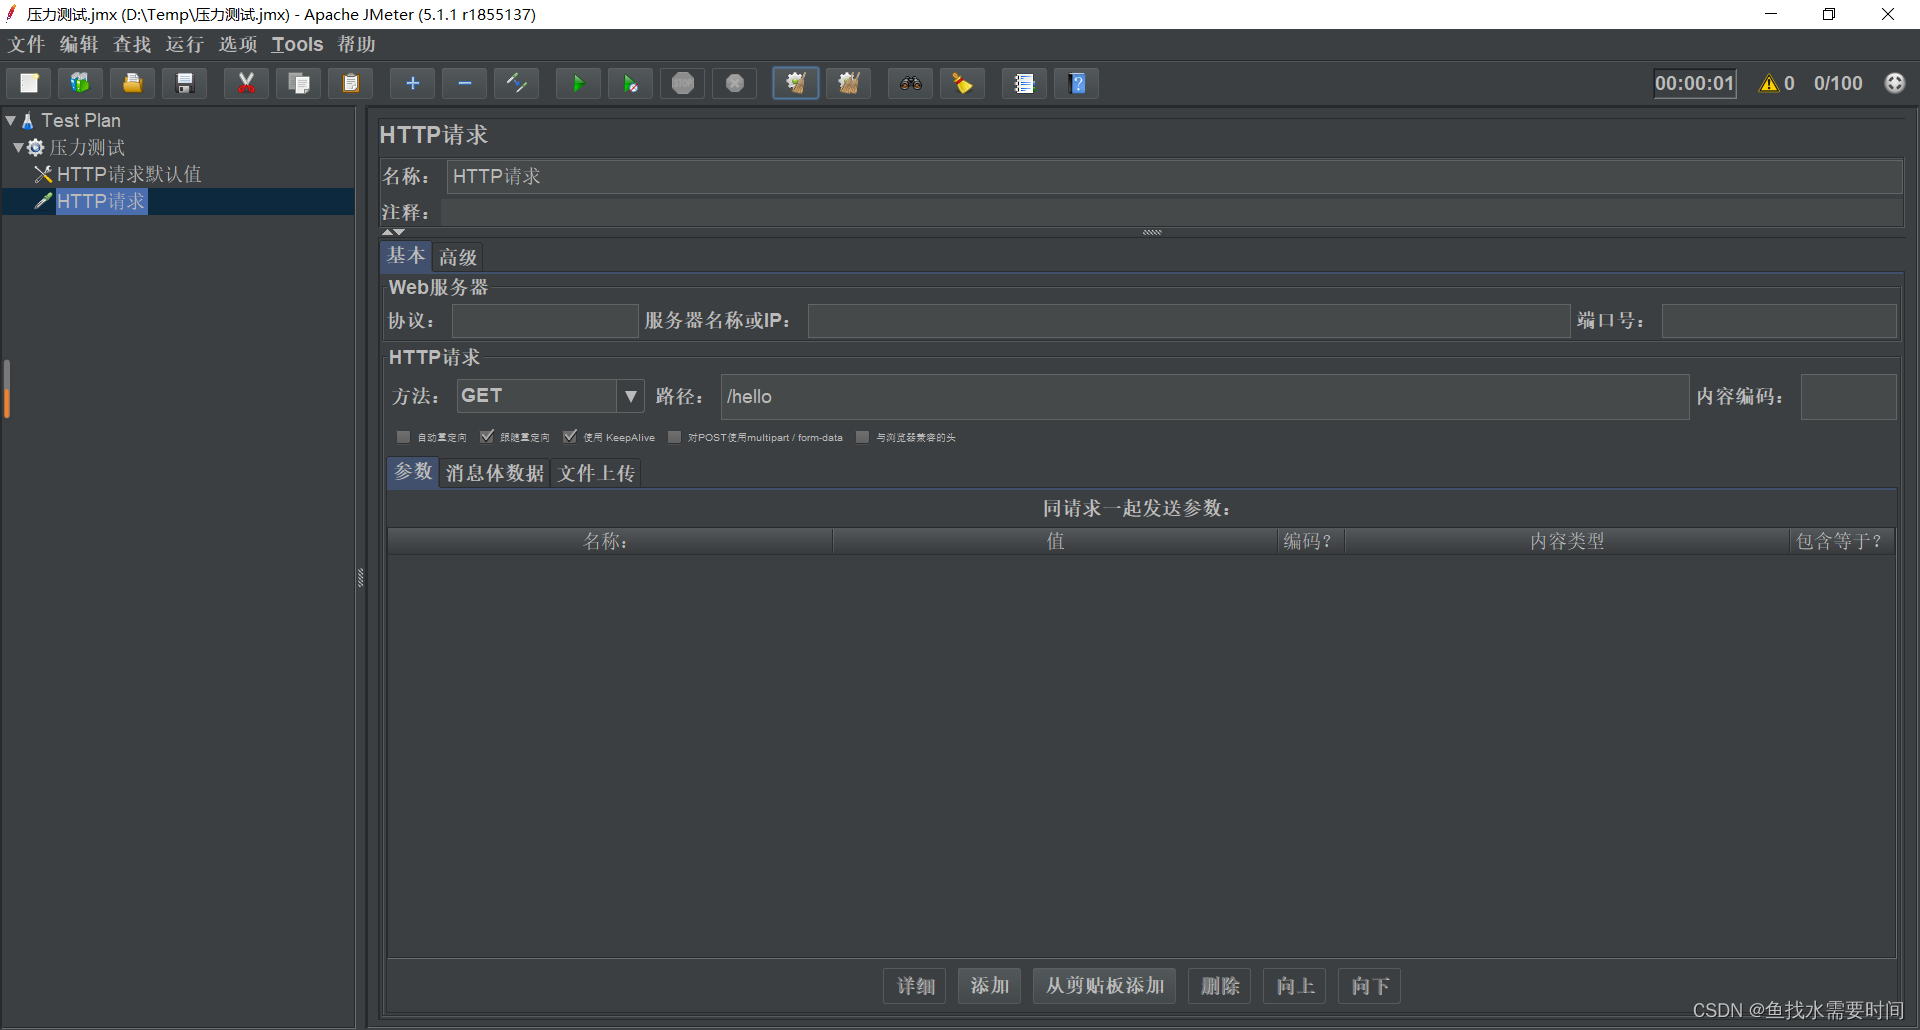Viewport: 1920px width, 1030px height.
Task: Click Start no pauses icon
Action: tap(630, 84)
